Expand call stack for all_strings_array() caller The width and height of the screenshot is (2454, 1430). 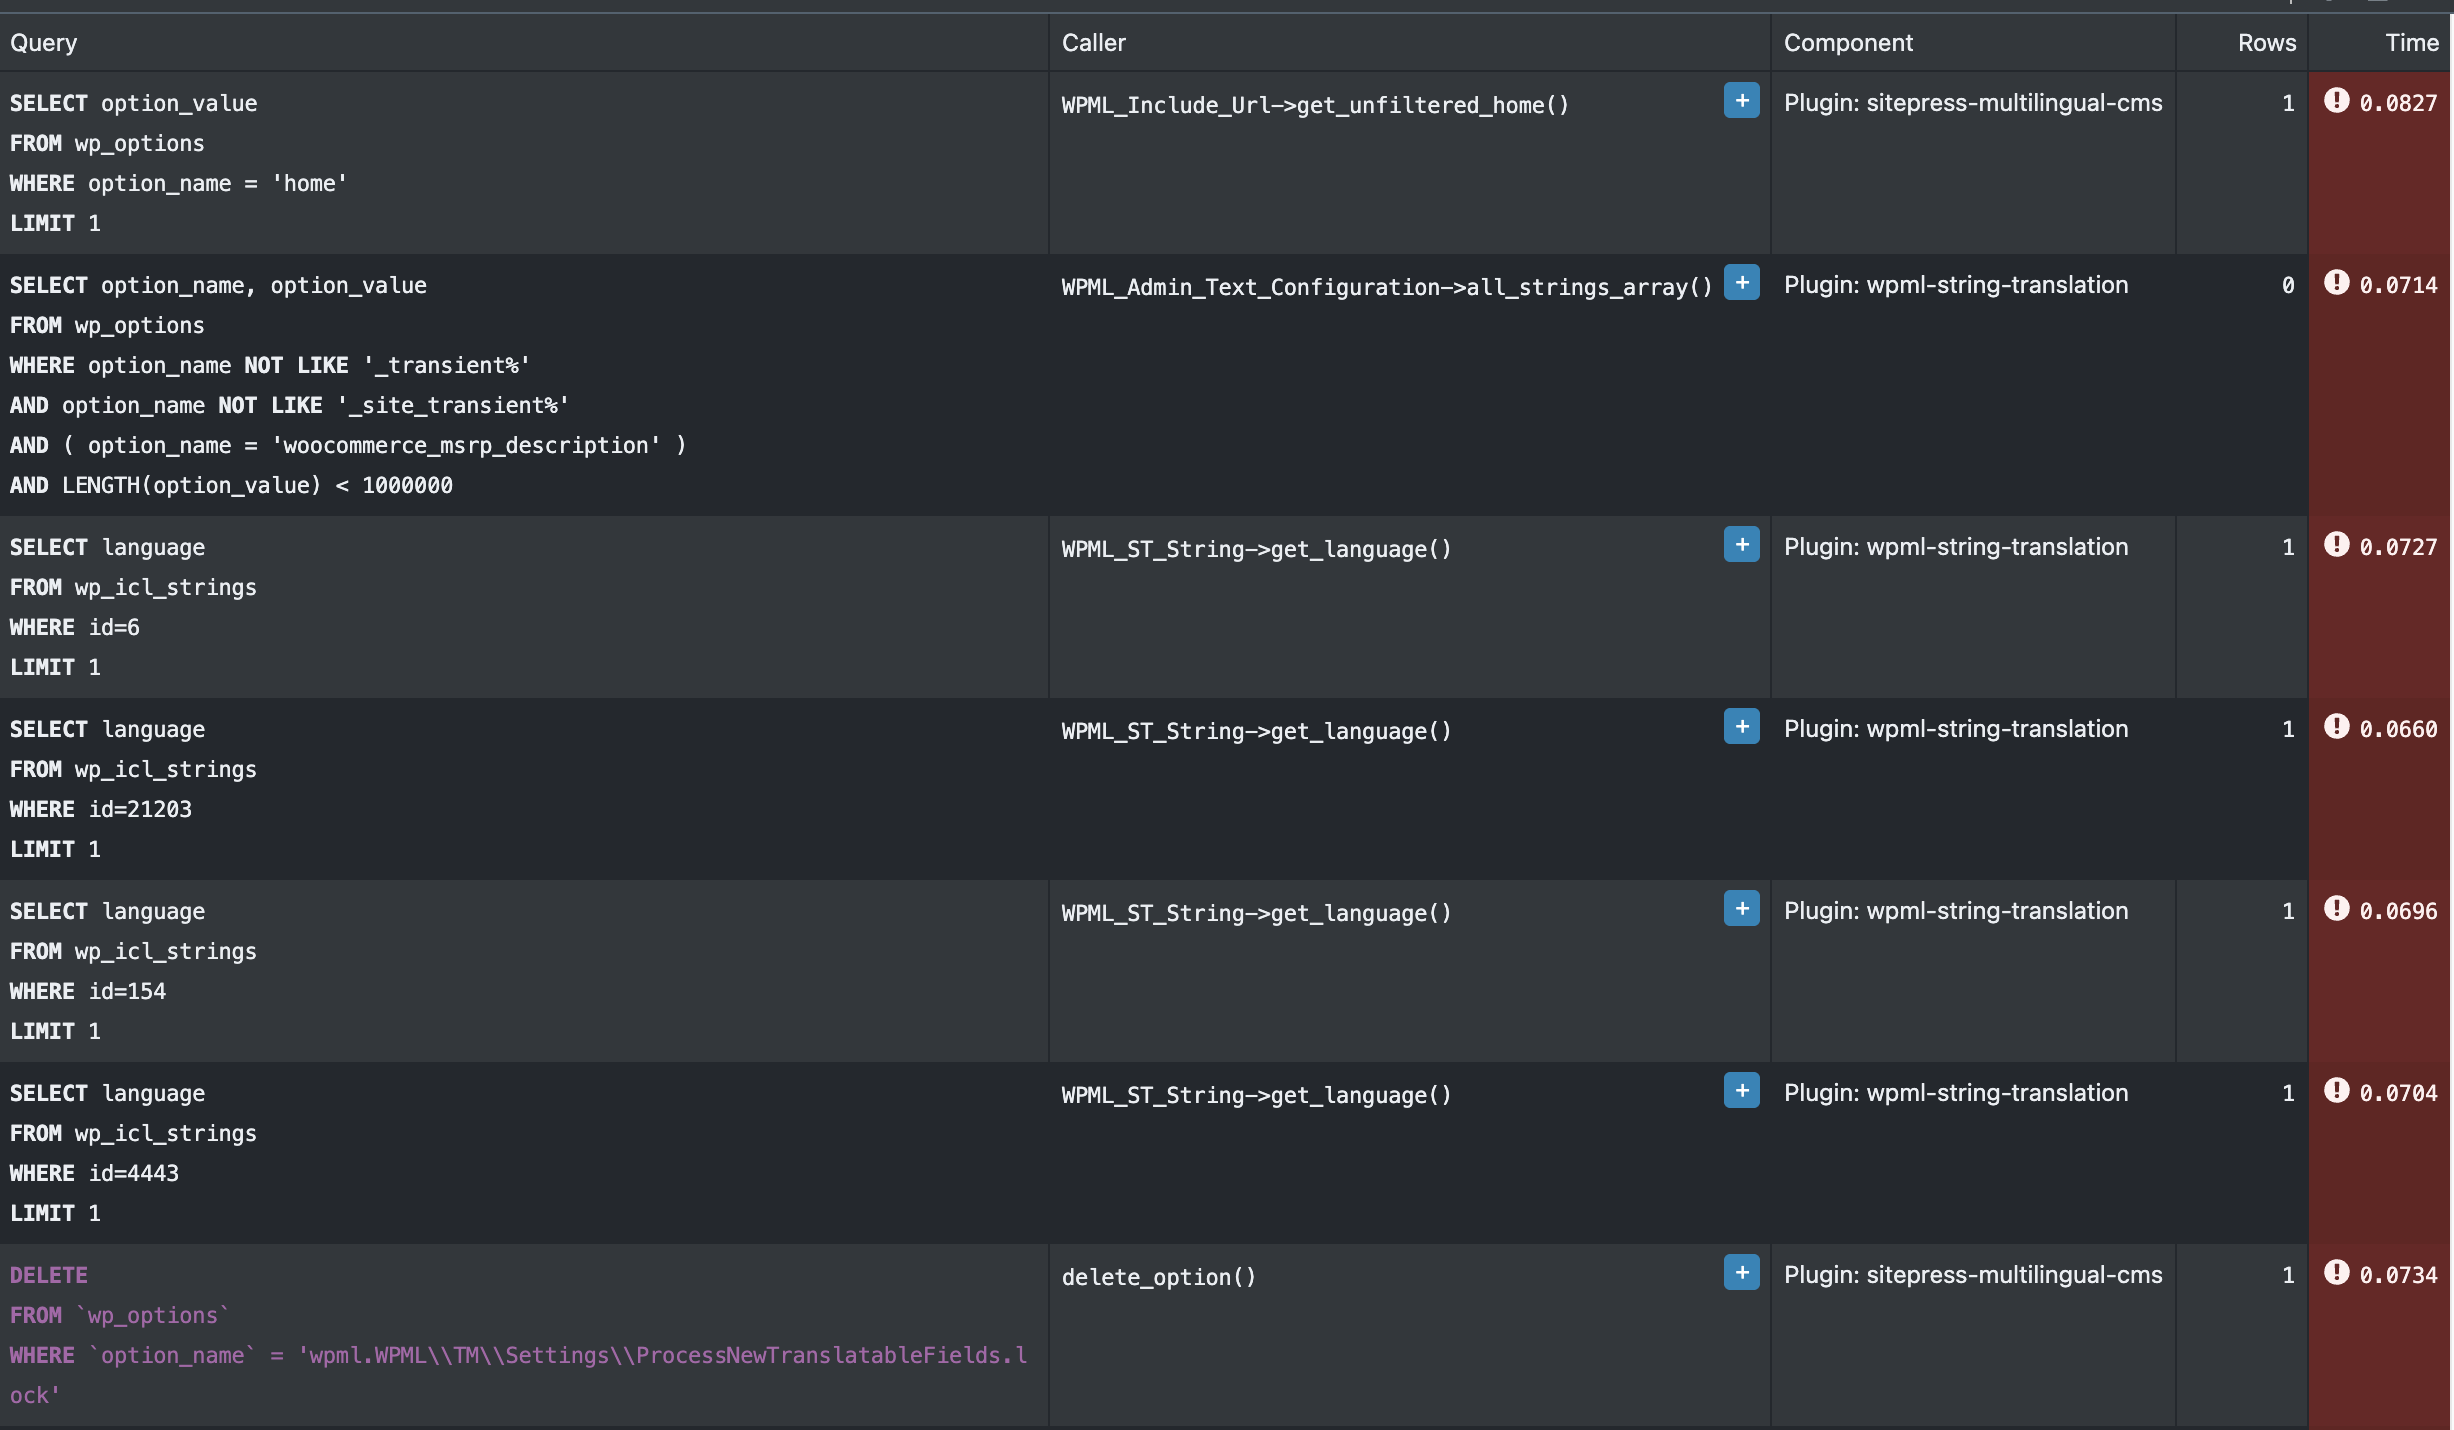coord(1741,283)
